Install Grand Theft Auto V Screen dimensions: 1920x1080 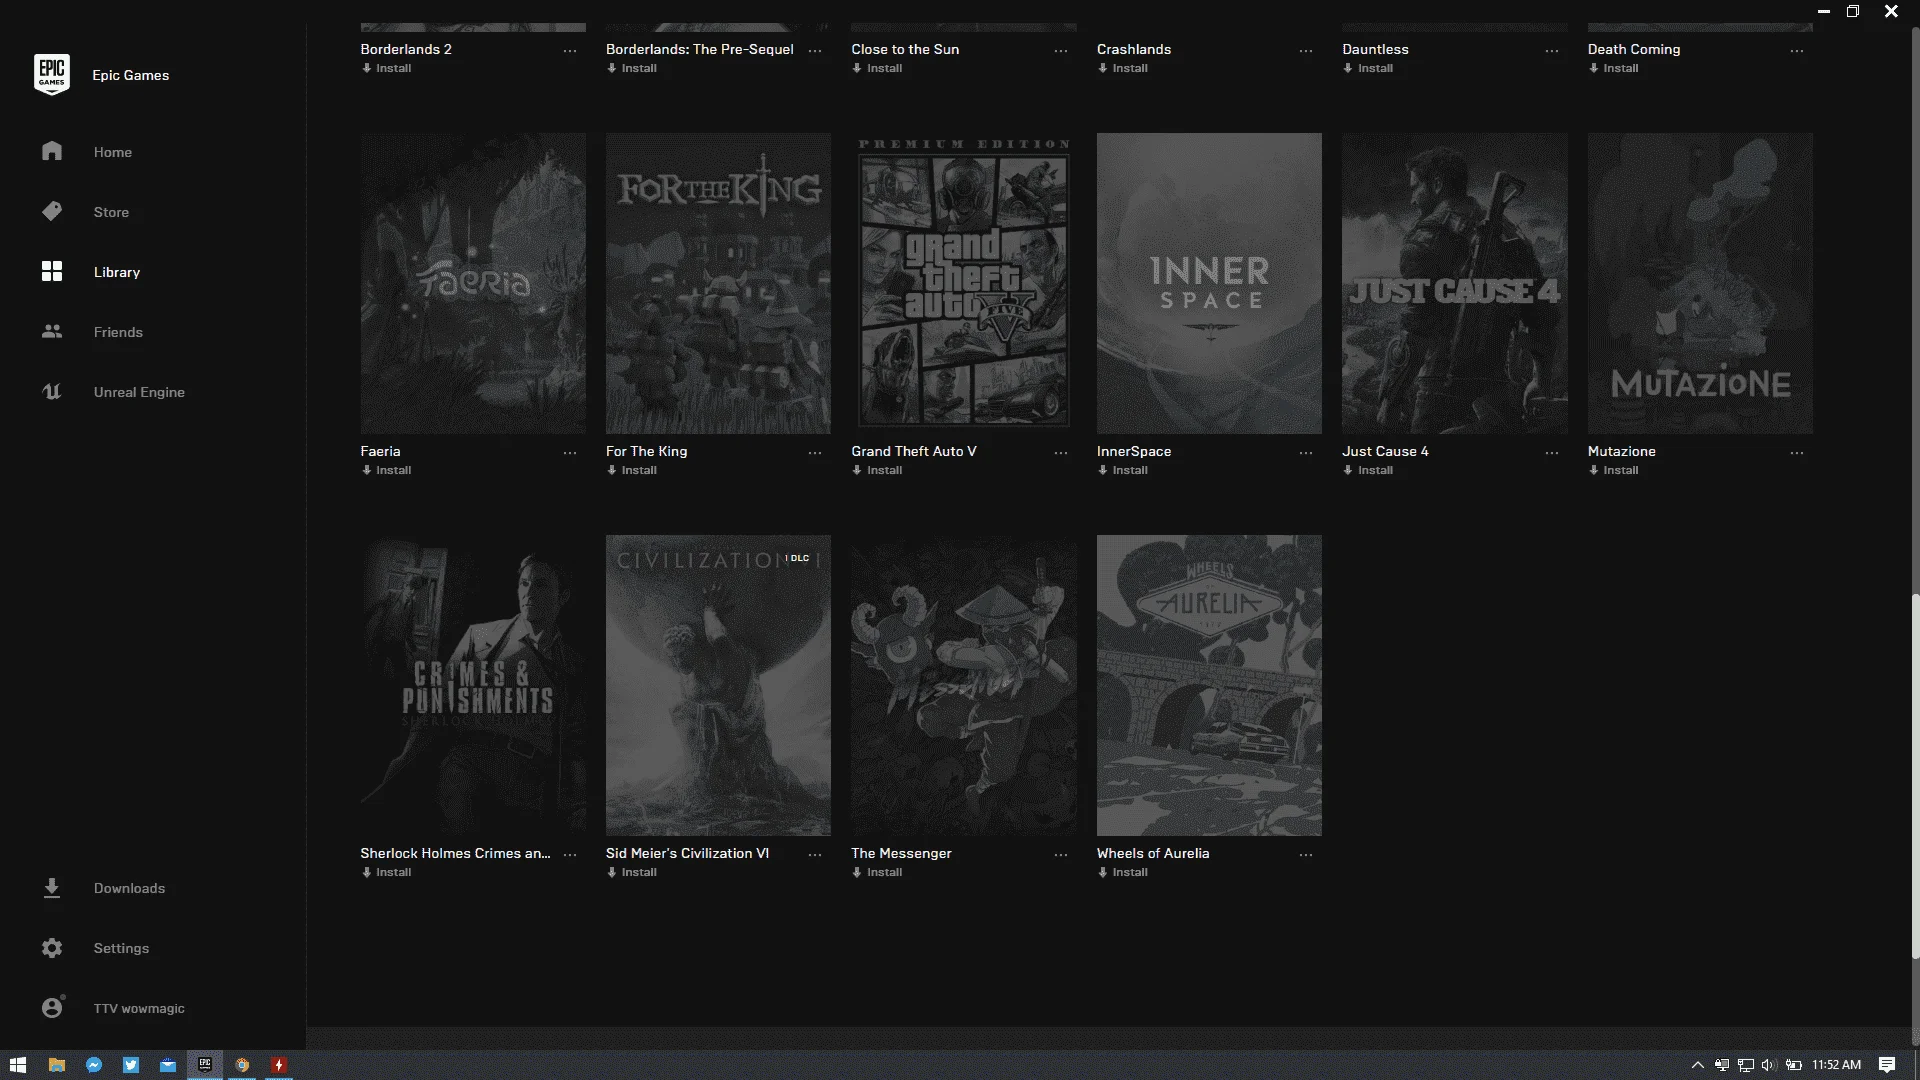click(877, 470)
